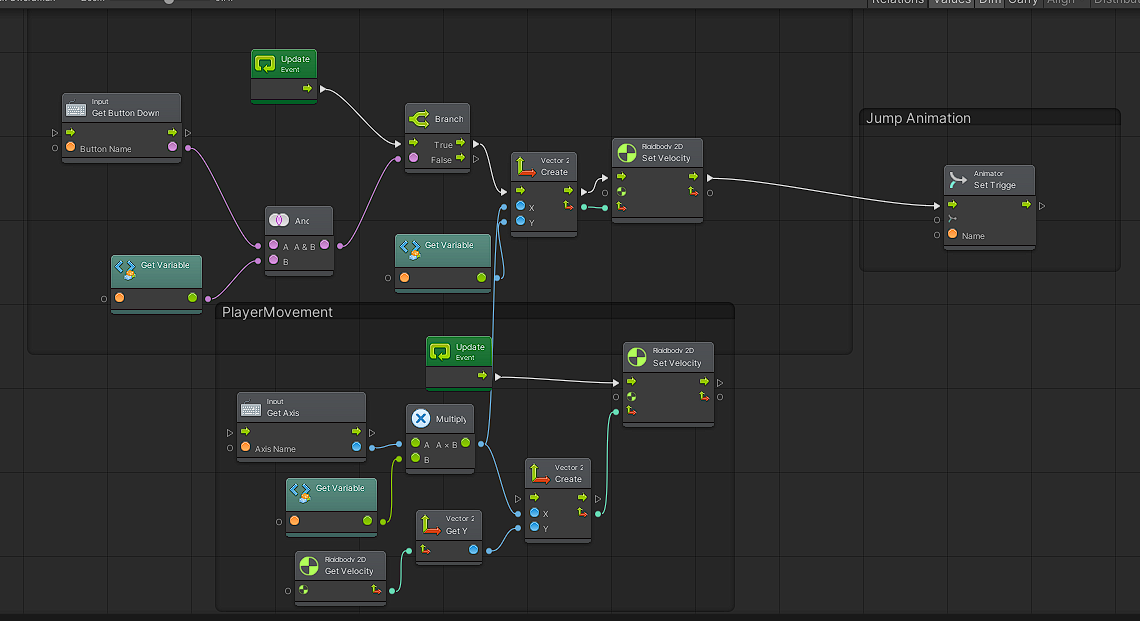This screenshot has height=621, width=1140.
Task: Click the B input port on And node
Action: click(x=273, y=260)
